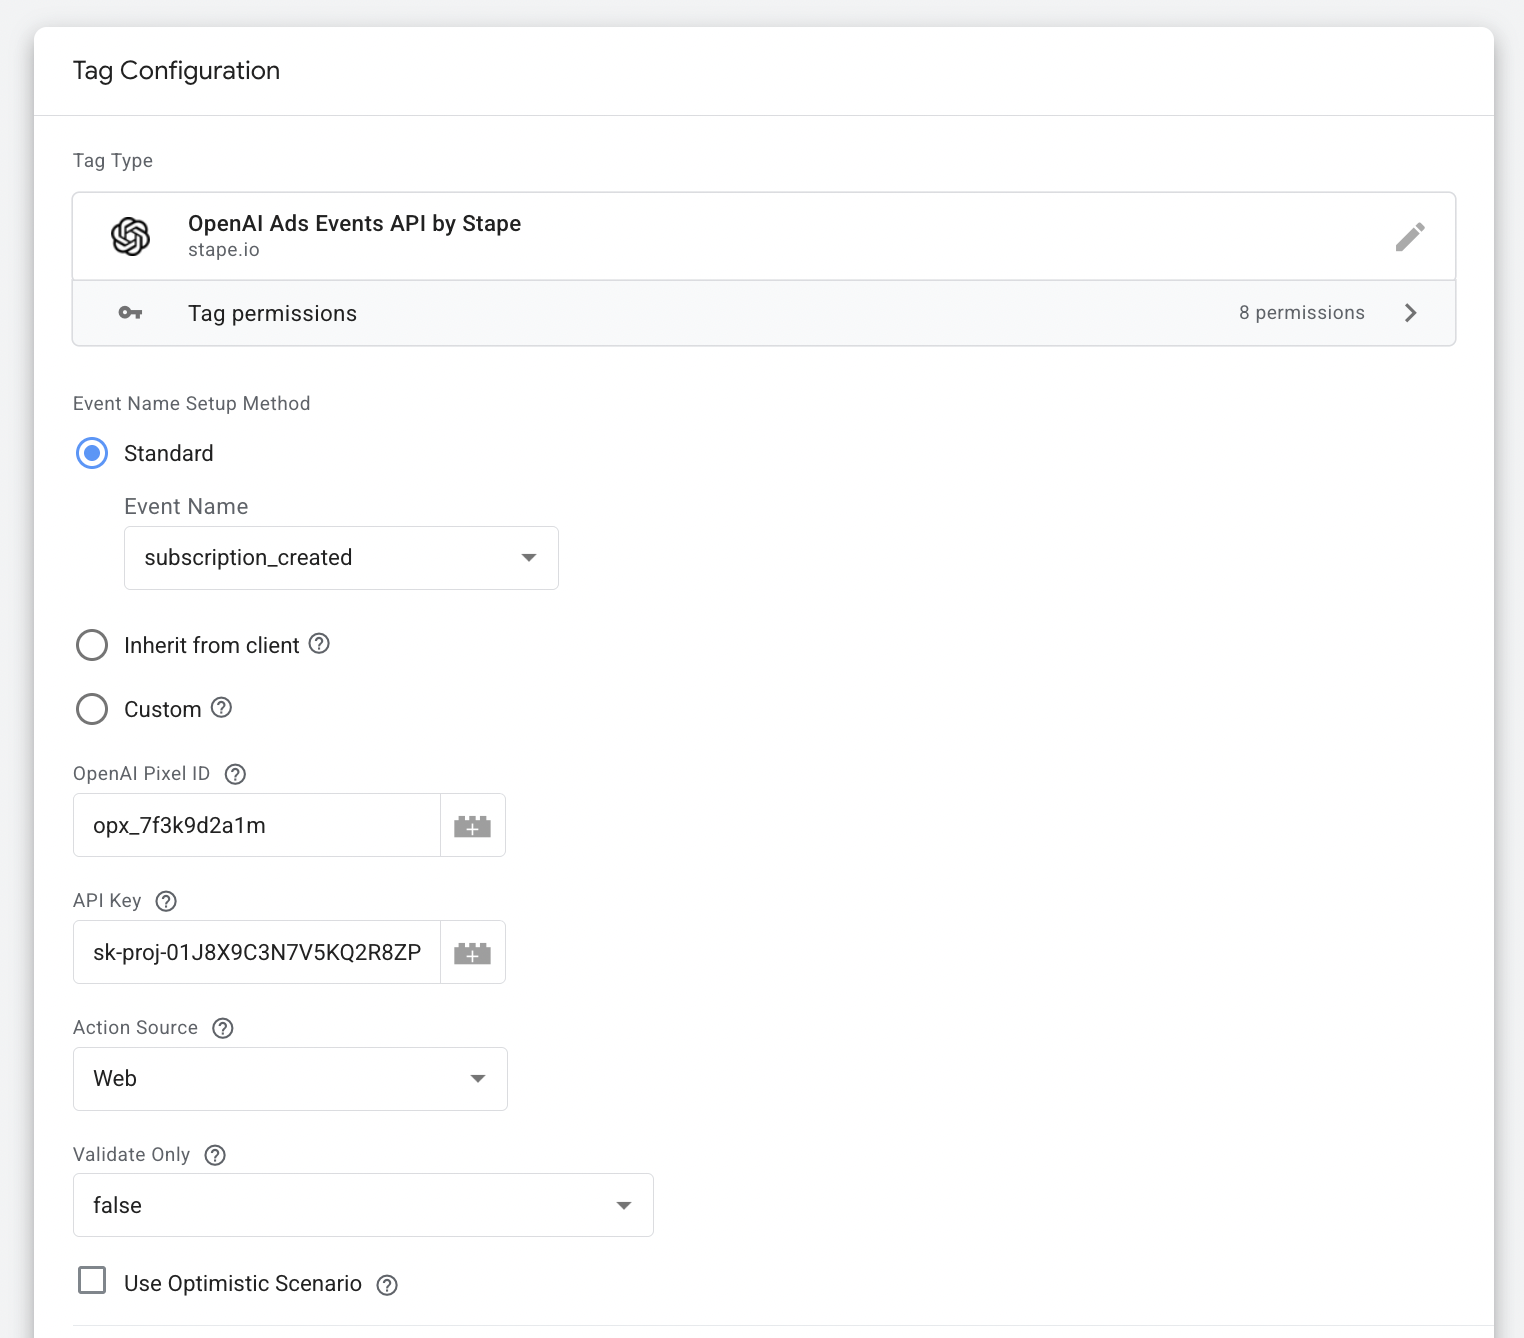This screenshot has width=1524, height=1338.
Task: Show help for Action Source
Action: click(x=223, y=1028)
